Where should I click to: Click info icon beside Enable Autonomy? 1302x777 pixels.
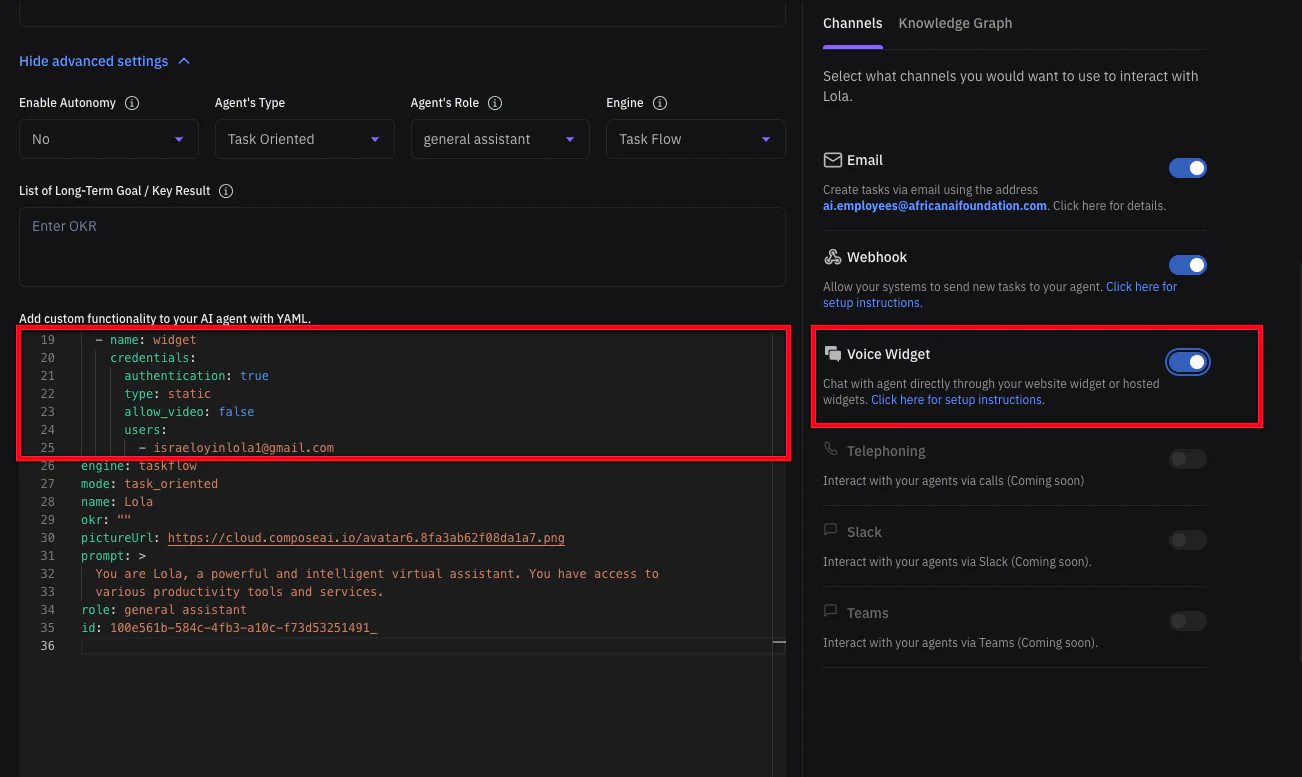[132, 103]
